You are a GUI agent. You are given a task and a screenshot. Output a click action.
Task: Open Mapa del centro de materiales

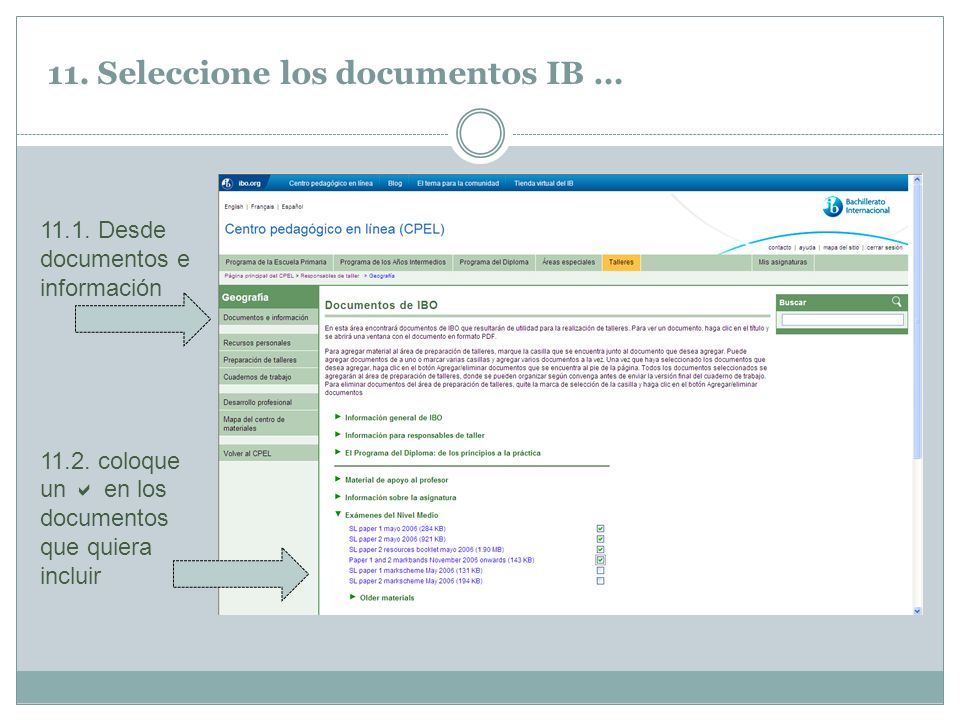pyautogui.click(x=269, y=424)
